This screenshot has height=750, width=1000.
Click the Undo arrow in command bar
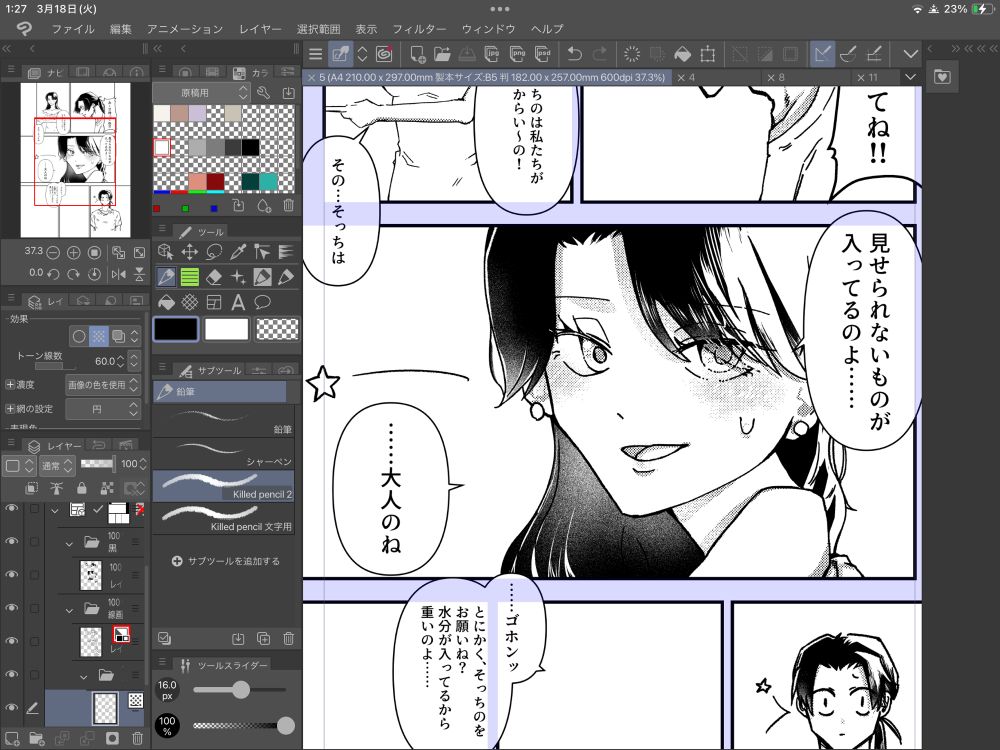575,54
